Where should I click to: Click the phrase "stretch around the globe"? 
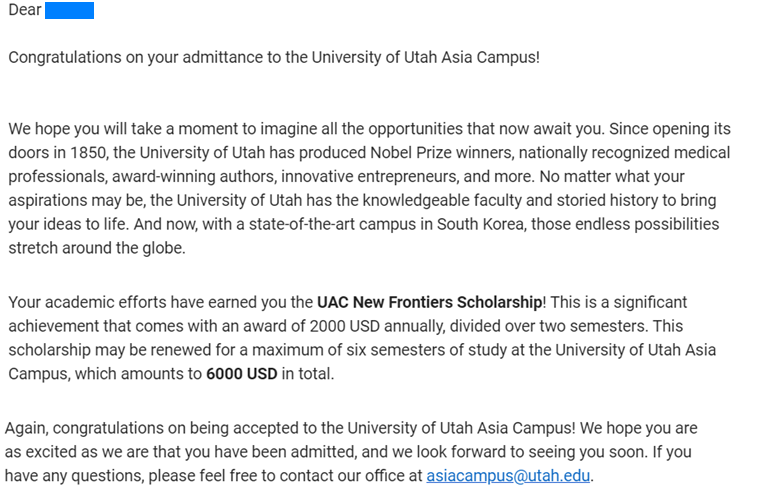pos(95,248)
